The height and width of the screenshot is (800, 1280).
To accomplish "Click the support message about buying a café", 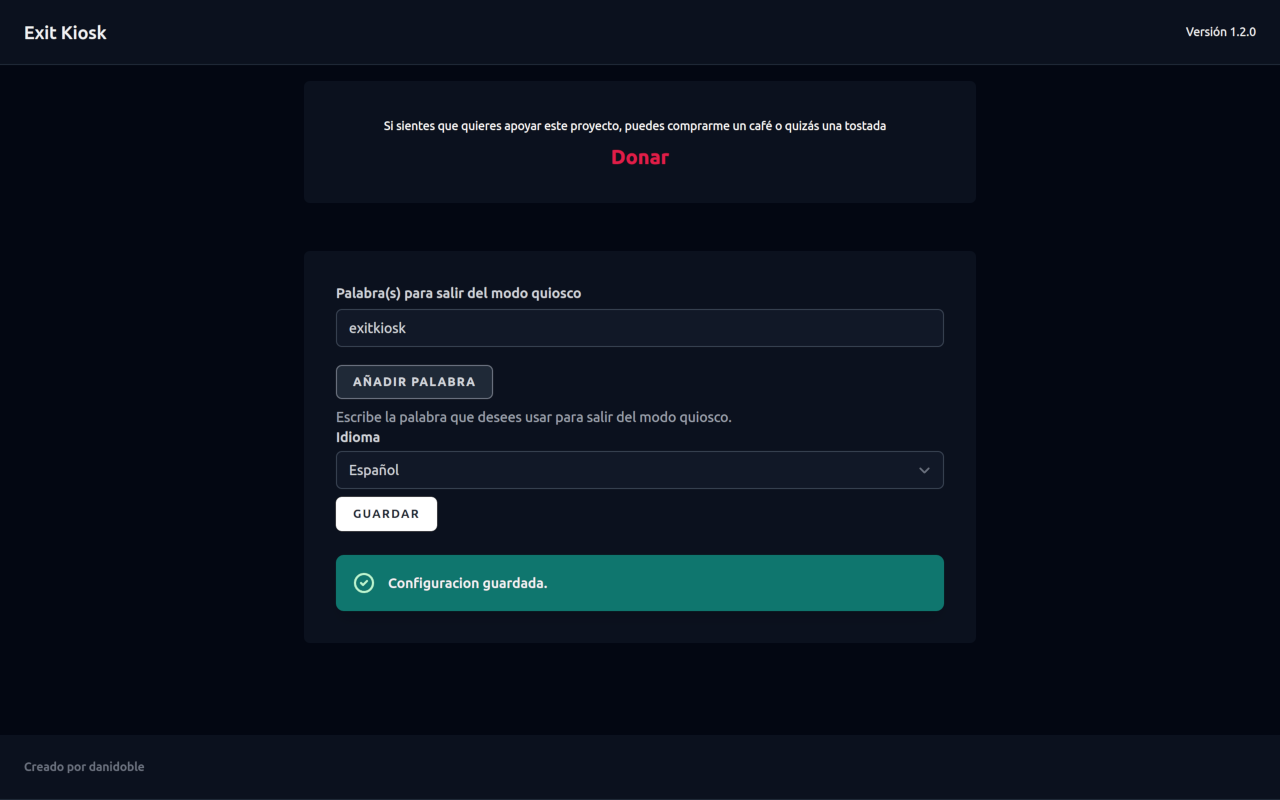I will [x=634, y=126].
